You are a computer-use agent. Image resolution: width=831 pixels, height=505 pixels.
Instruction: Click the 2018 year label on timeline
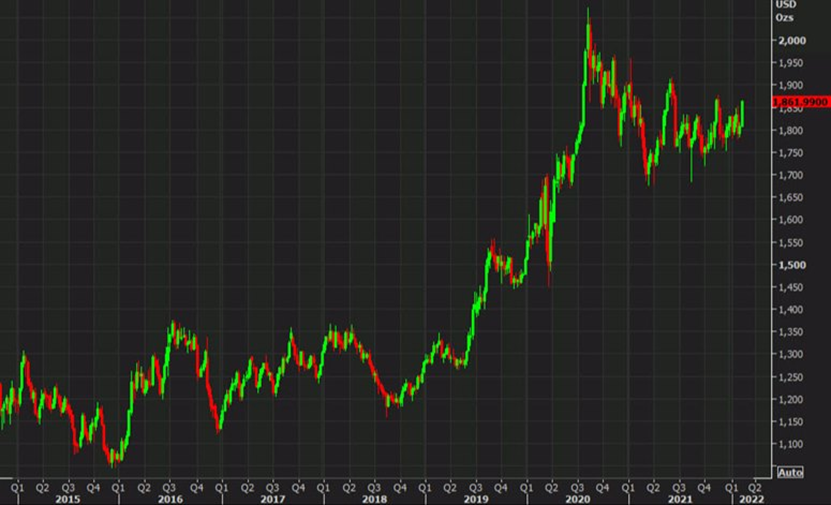(375, 497)
